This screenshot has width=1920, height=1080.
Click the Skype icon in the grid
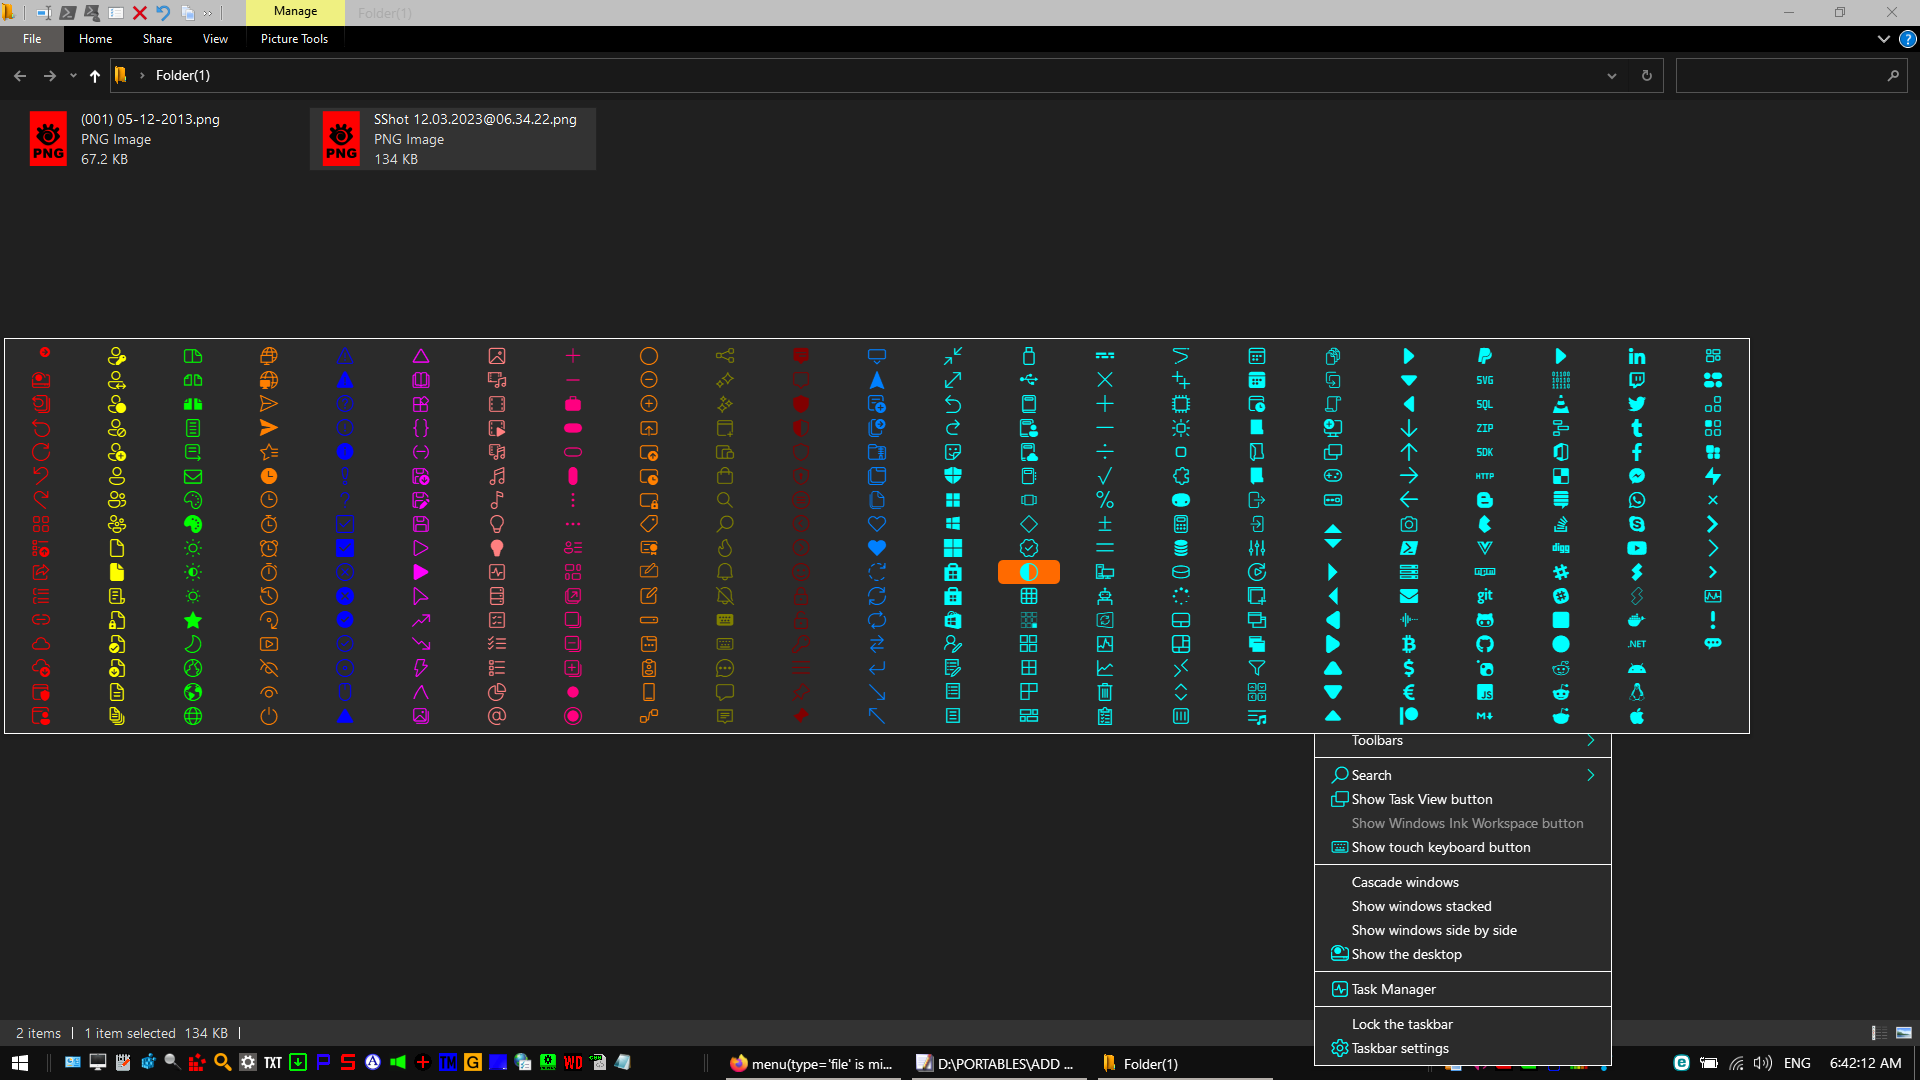pyautogui.click(x=1637, y=524)
